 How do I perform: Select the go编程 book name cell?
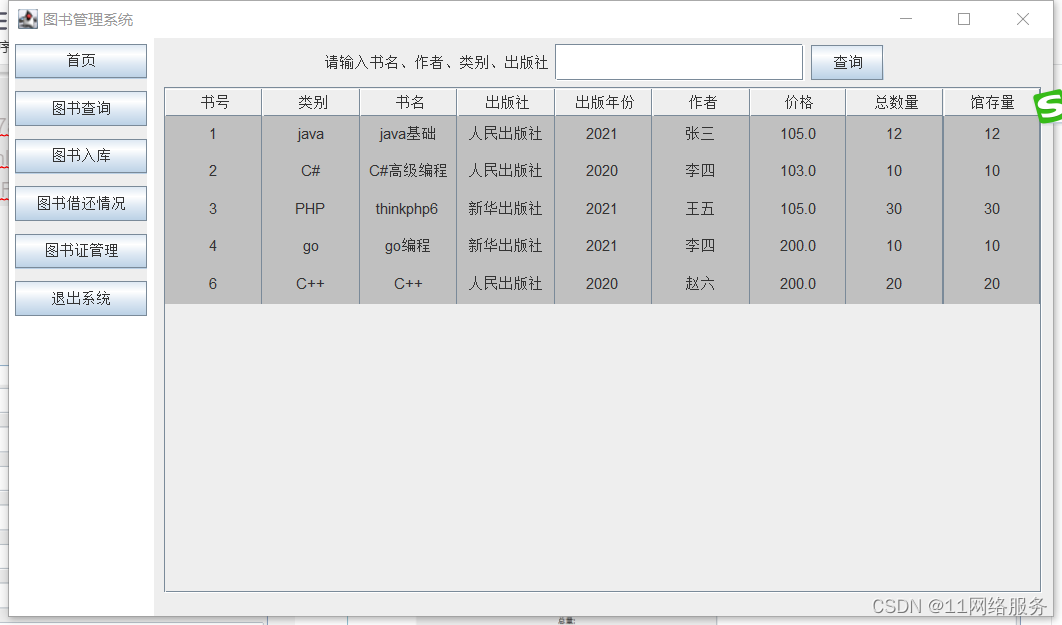coord(408,246)
